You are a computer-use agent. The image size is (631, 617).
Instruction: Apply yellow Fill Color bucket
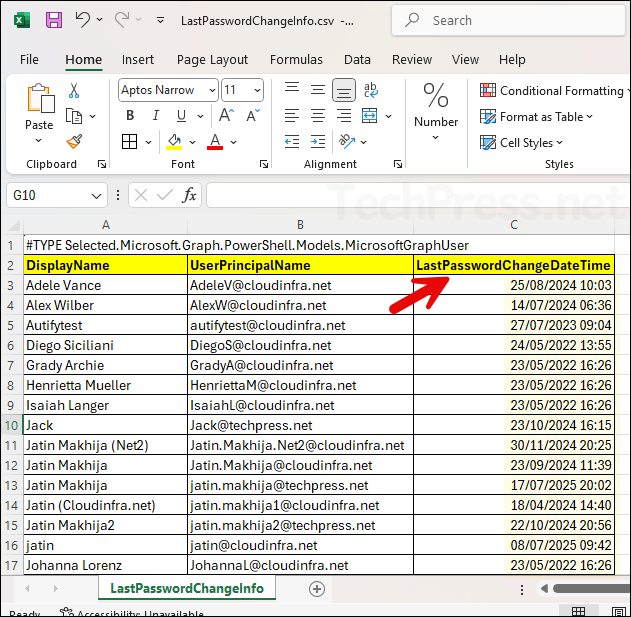pos(174,142)
